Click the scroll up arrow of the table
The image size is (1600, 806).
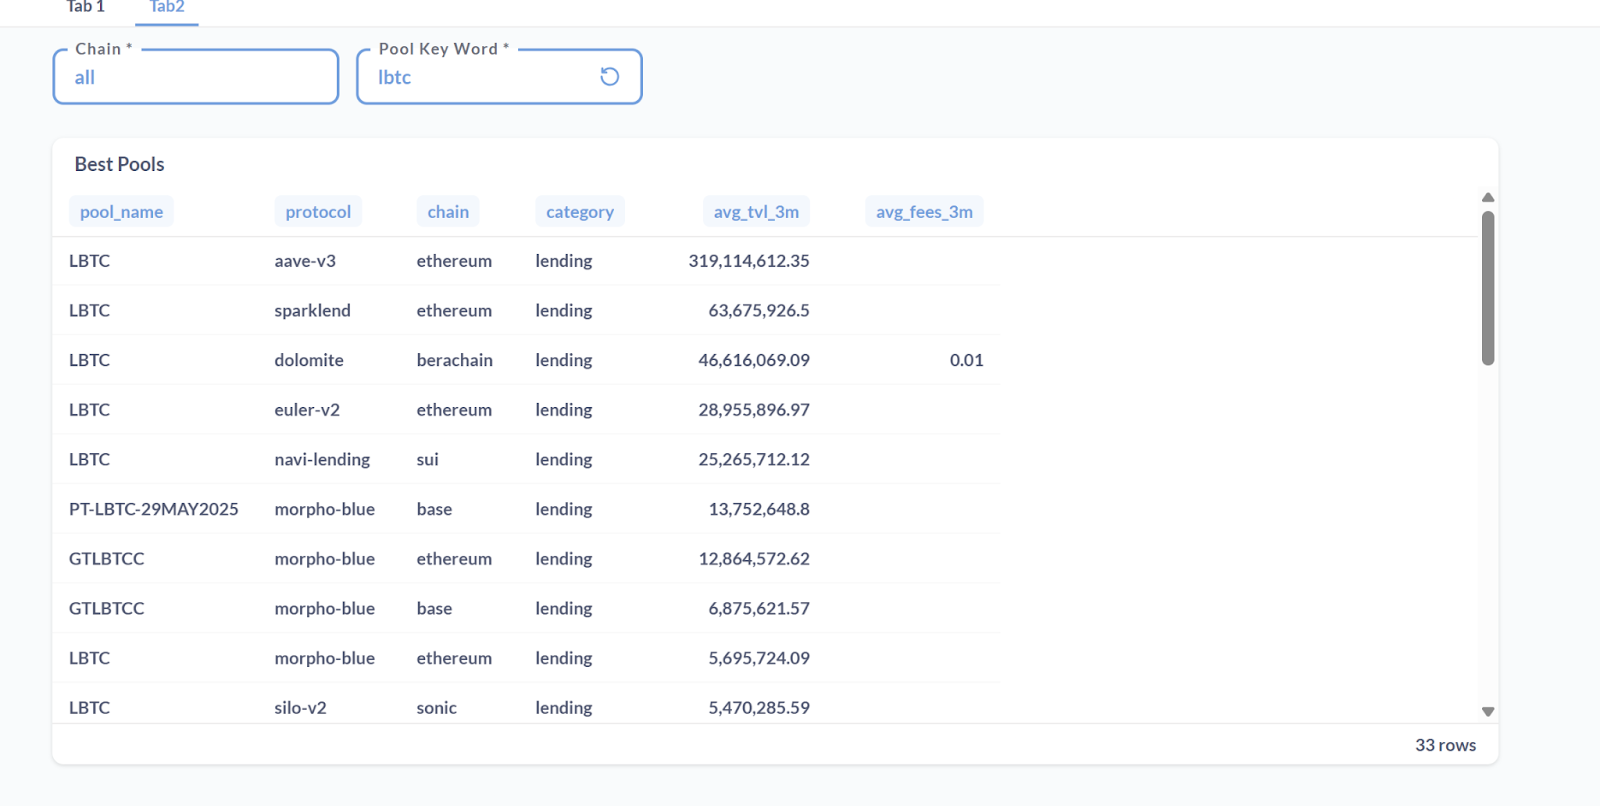point(1488,198)
